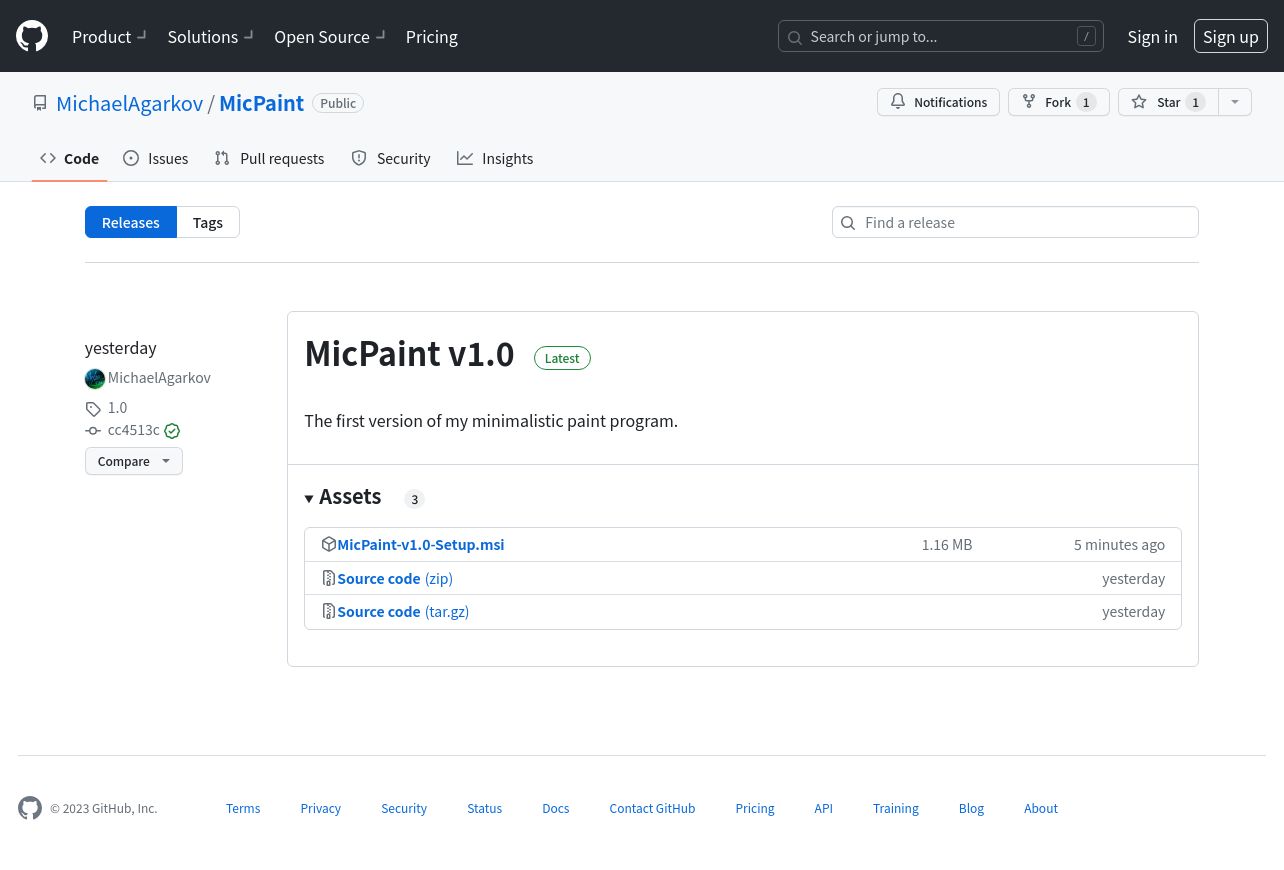Select the Releases view
This screenshot has width=1284, height=870.
(131, 222)
